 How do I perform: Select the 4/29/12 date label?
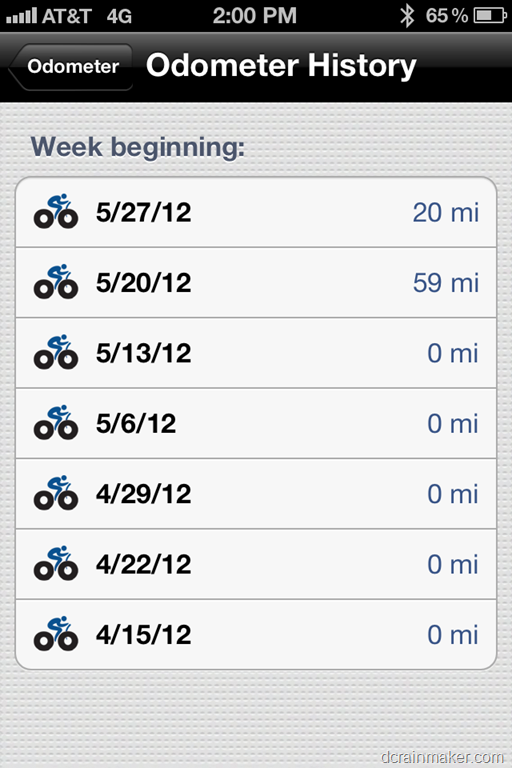click(x=144, y=494)
